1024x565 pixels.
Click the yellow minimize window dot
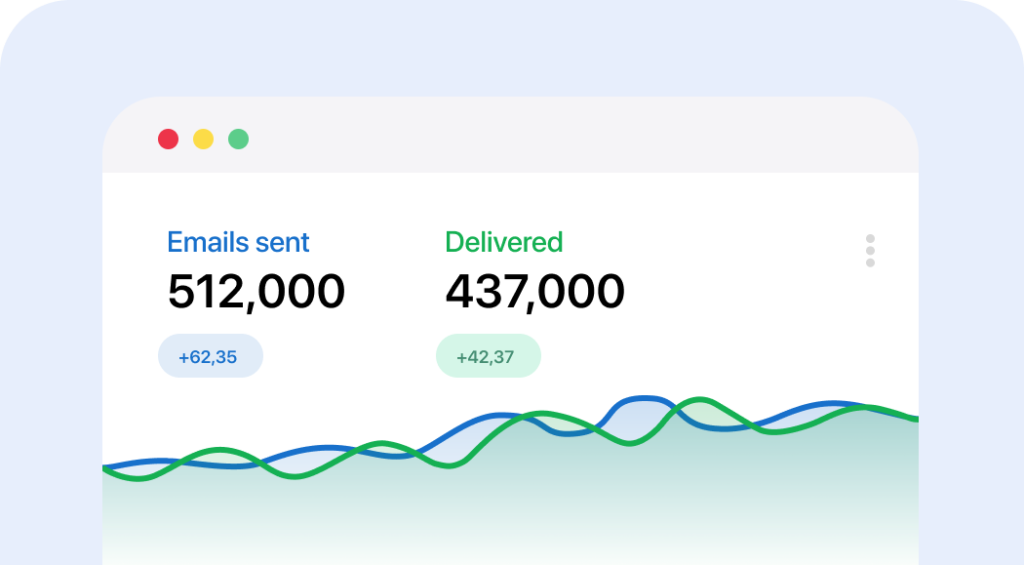[203, 139]
